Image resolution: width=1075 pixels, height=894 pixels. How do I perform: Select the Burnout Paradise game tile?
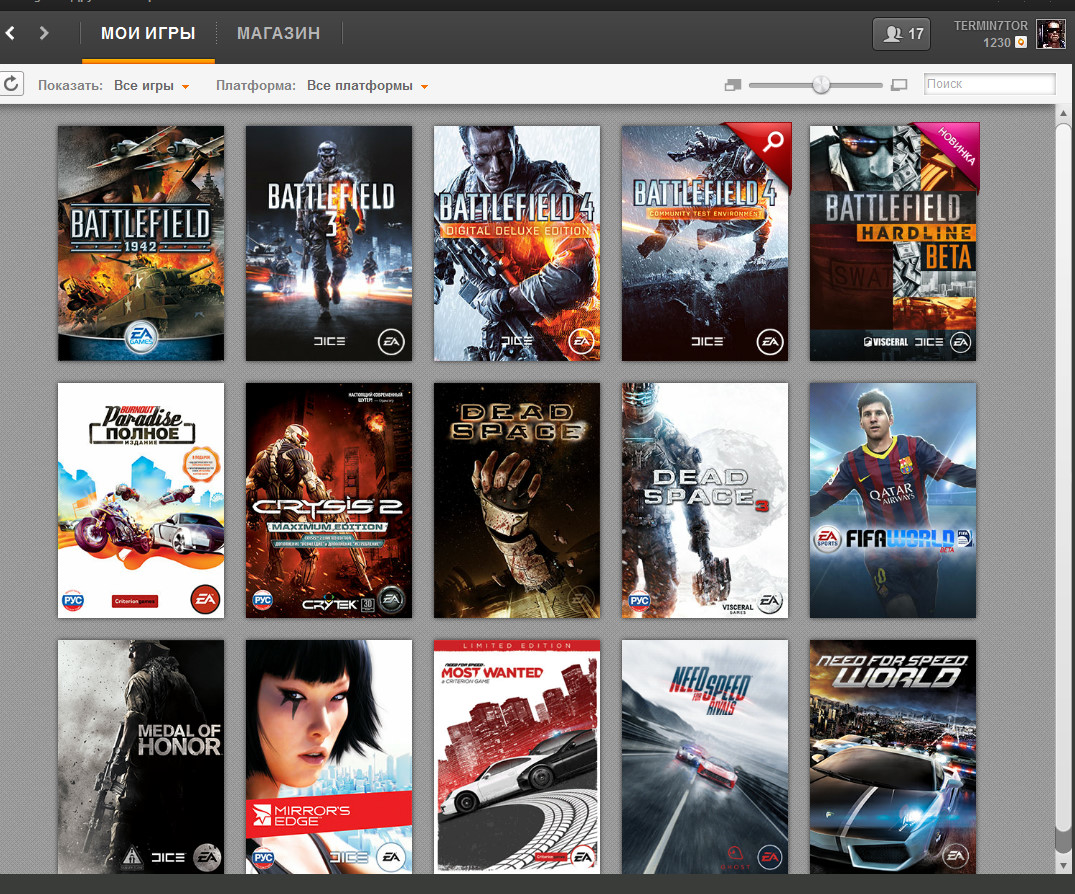coord(141,500)
